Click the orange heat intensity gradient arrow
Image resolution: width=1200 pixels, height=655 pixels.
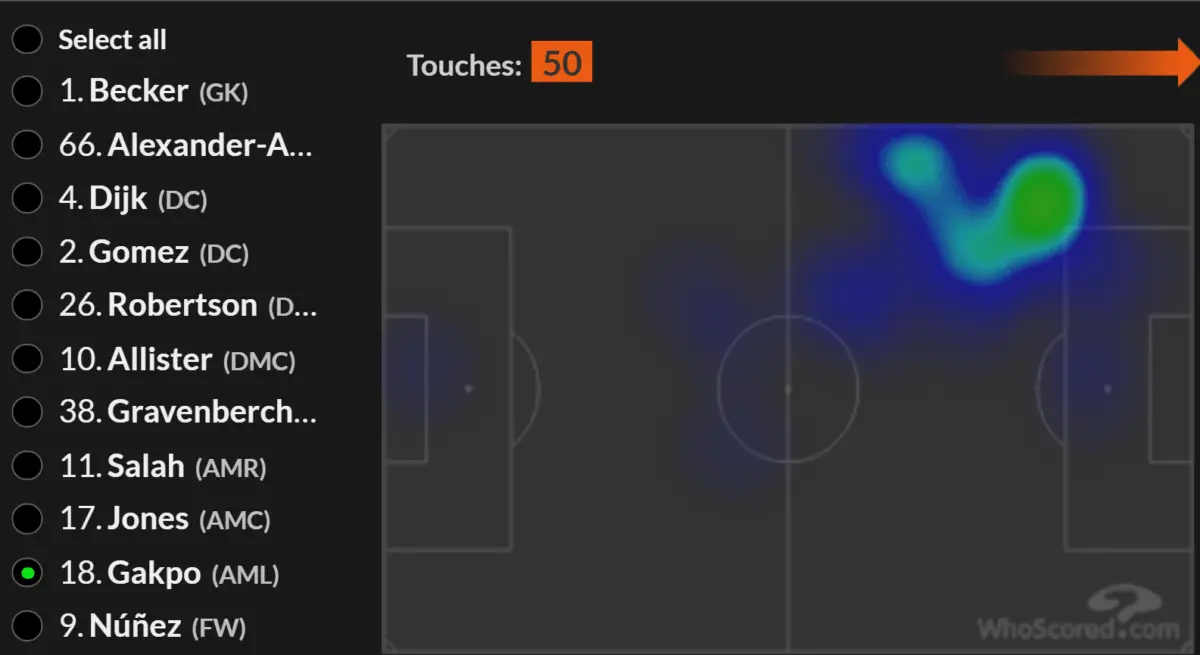point(1100,62)
